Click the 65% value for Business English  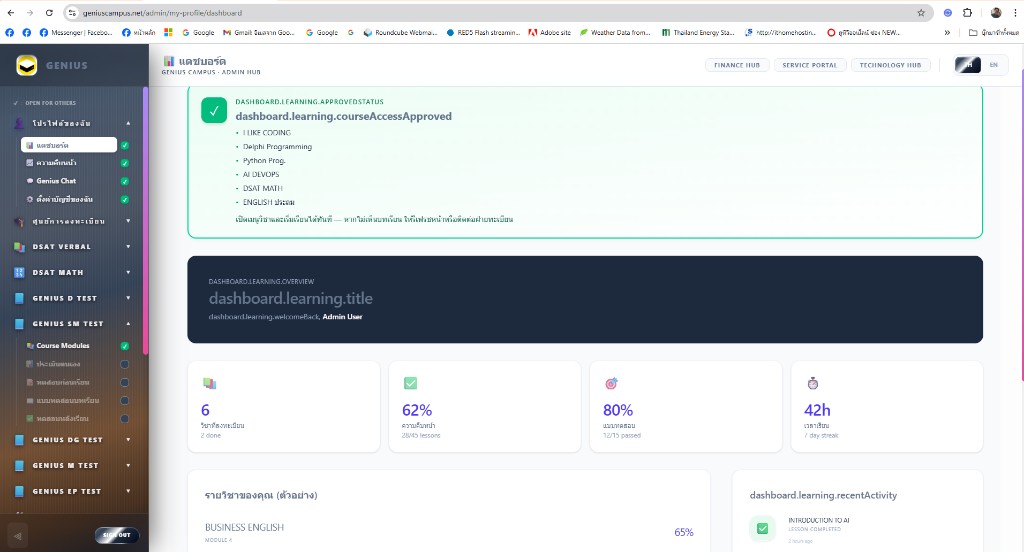pos(684,532)
